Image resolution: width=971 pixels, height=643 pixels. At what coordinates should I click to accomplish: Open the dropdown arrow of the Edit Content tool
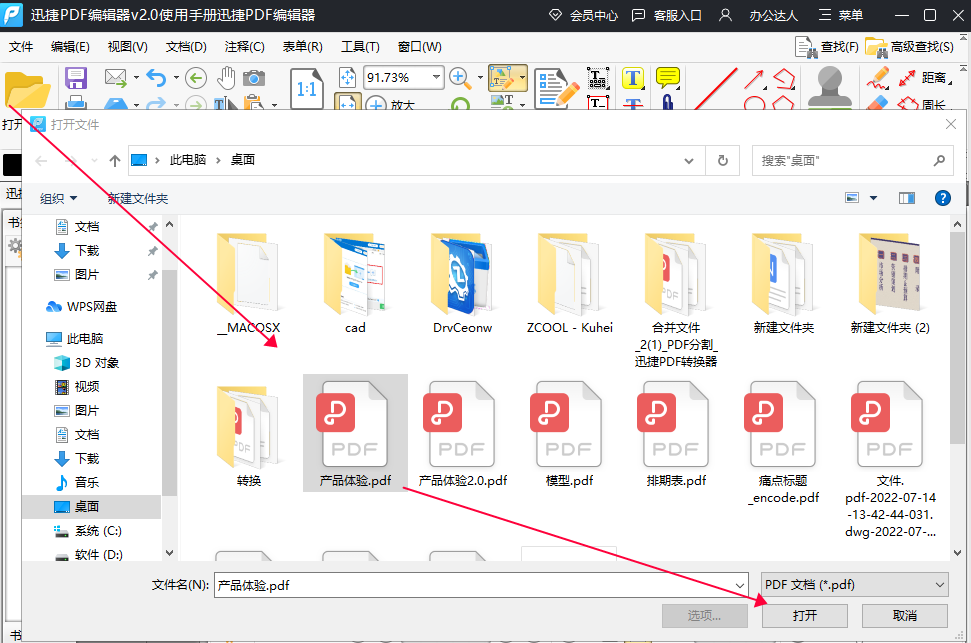(522, 78)
